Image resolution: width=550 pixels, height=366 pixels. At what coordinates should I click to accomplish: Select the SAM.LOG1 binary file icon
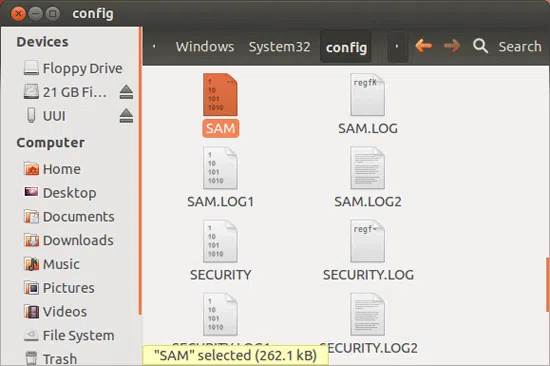click(220, 168)
